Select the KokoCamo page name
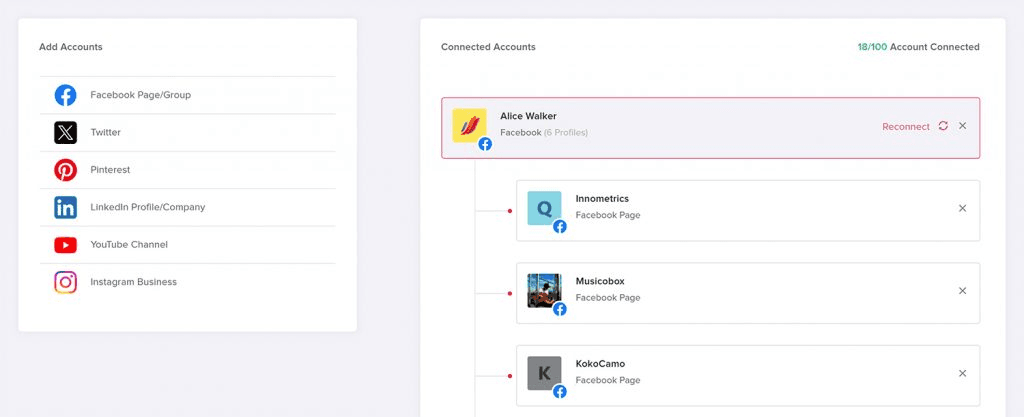This screenshot has height=417, width=1024. (x=600, y=363)
